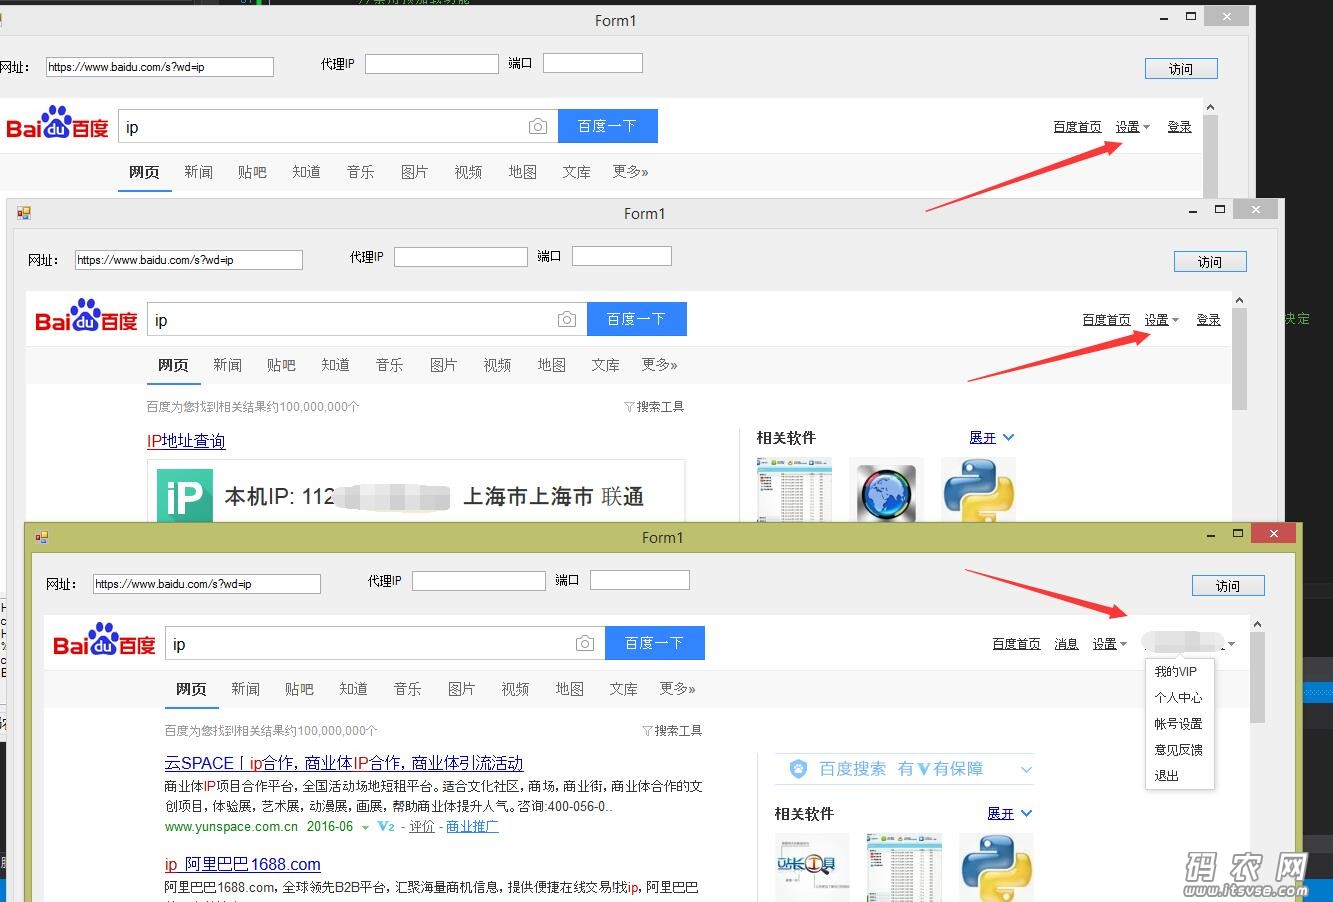Click 登录 link in middle window
Viewport: 1333px width, 902px height.
pyautogui.click(x=1209, y=320)
